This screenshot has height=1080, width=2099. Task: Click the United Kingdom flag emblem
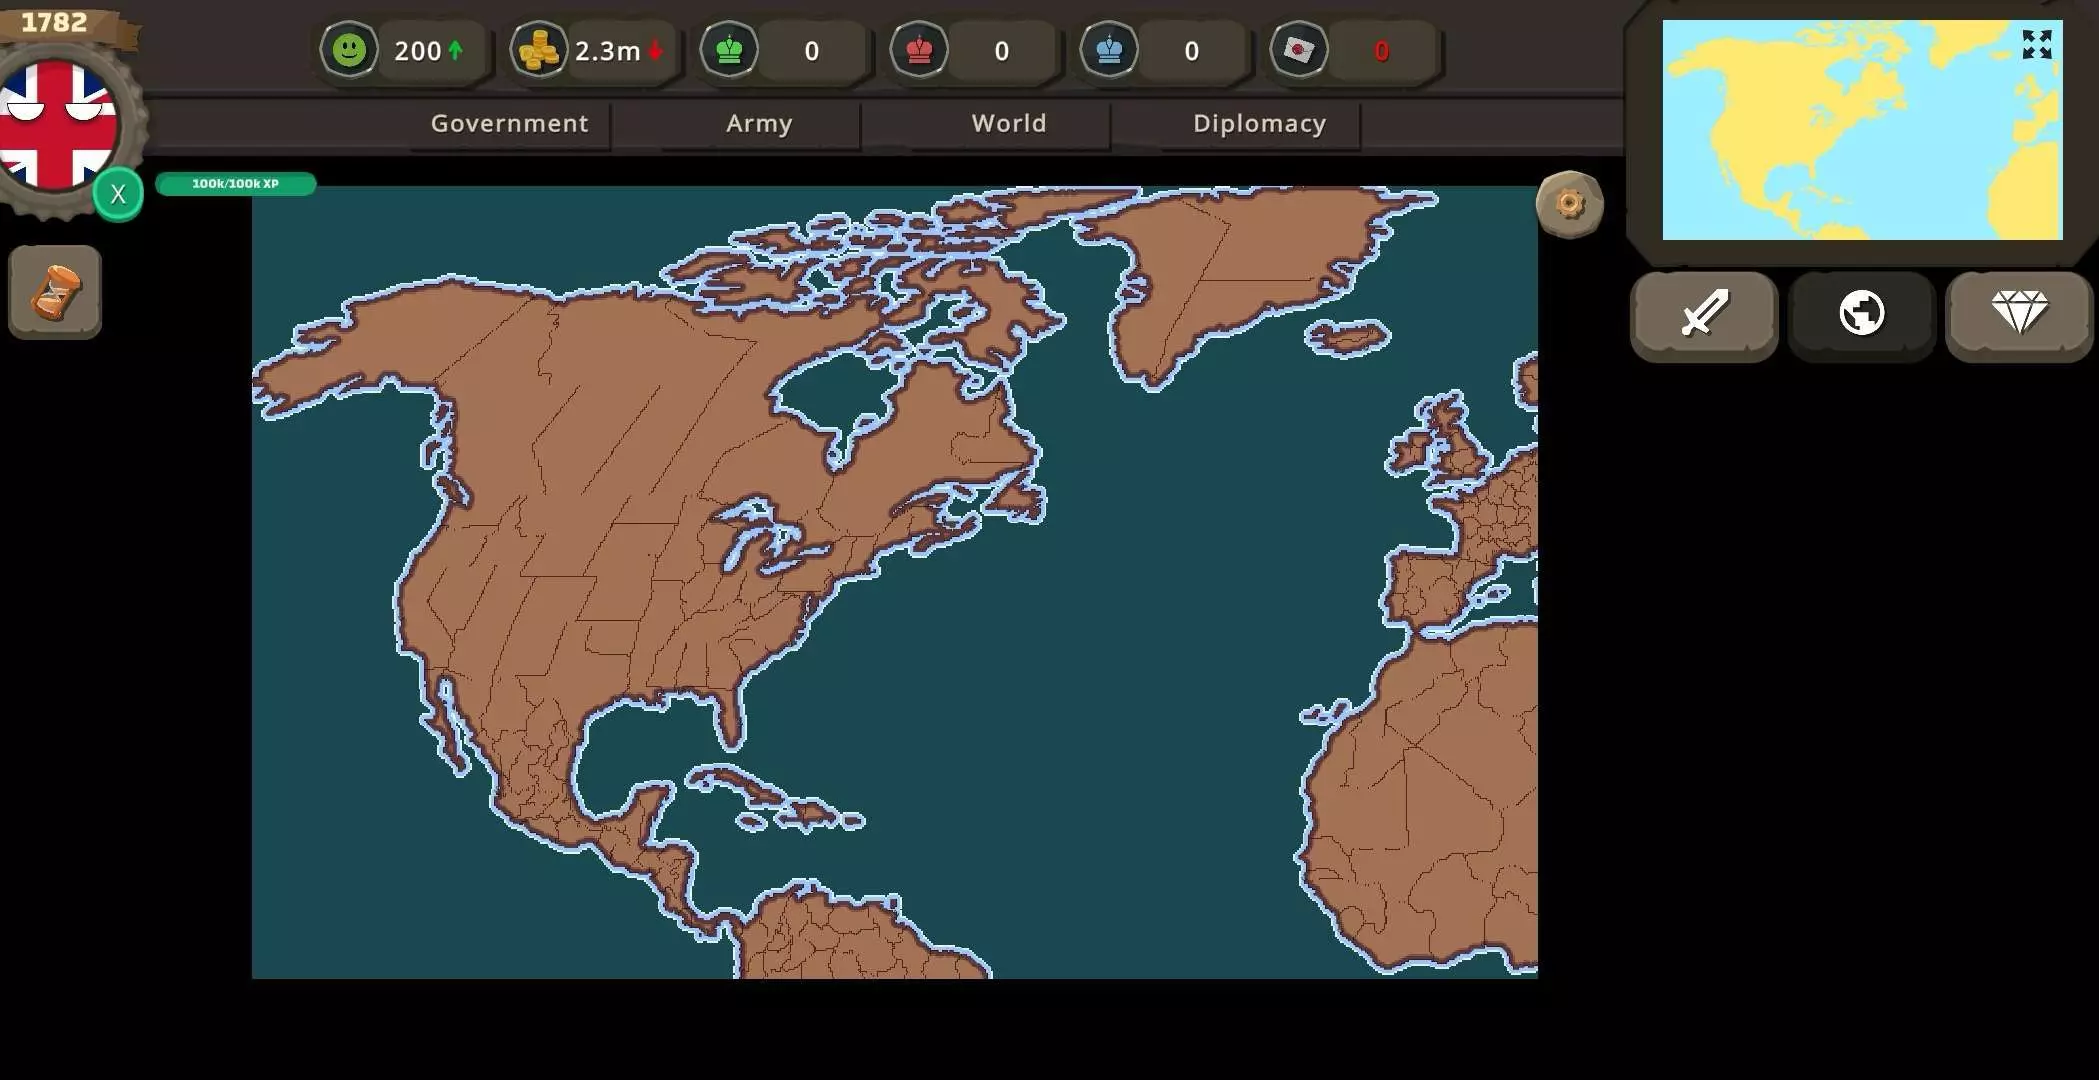(58, 125)
